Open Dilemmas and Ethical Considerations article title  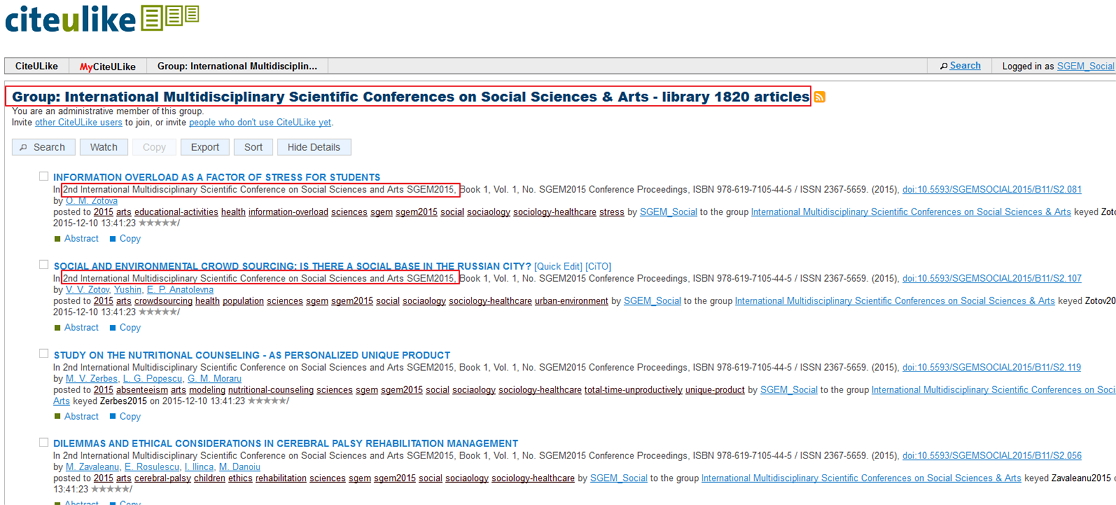(285, 444)
